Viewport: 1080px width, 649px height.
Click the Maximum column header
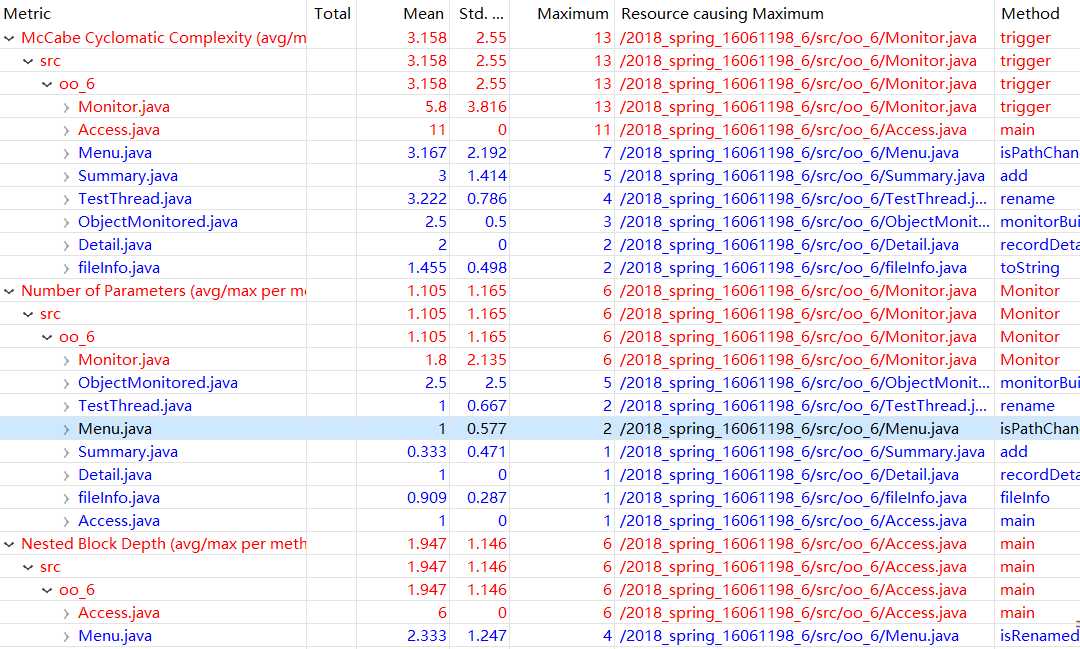coord(572,14)
